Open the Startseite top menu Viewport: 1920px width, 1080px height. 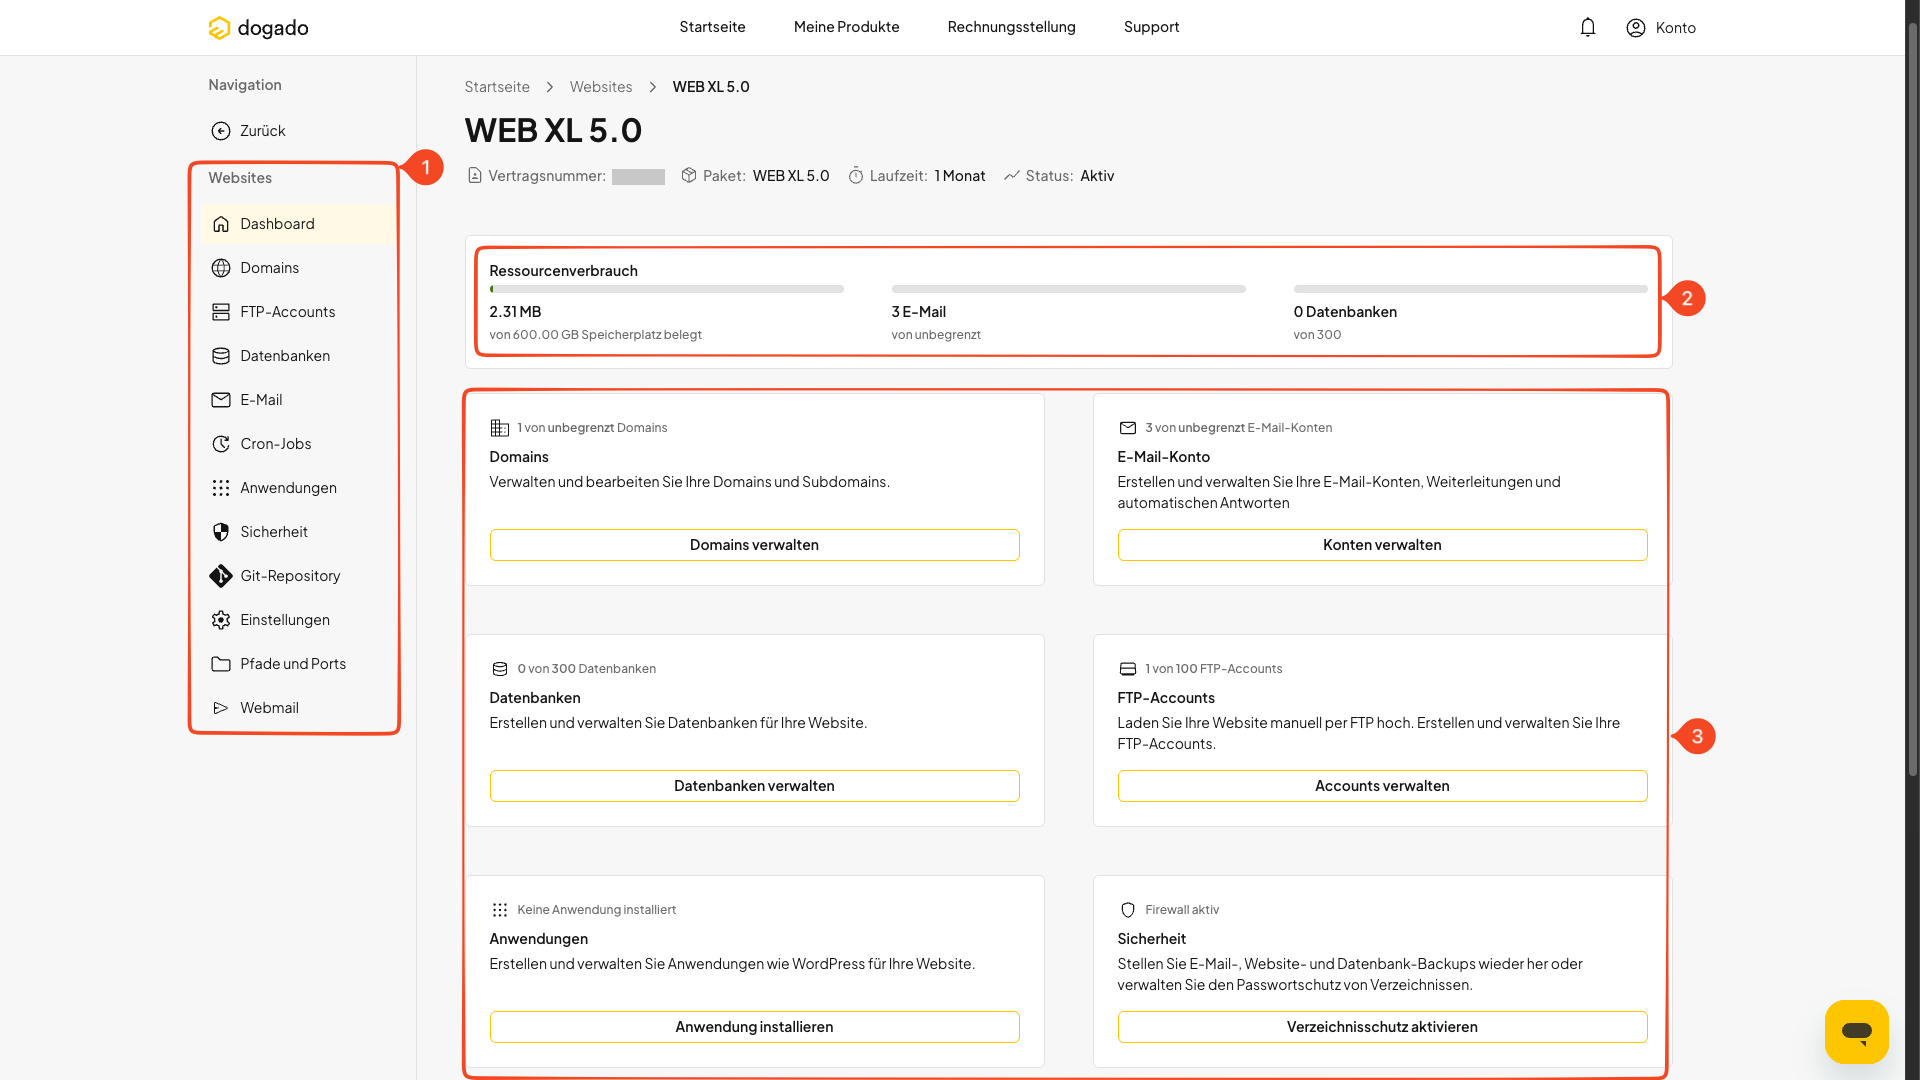click(x=712, y=27)
